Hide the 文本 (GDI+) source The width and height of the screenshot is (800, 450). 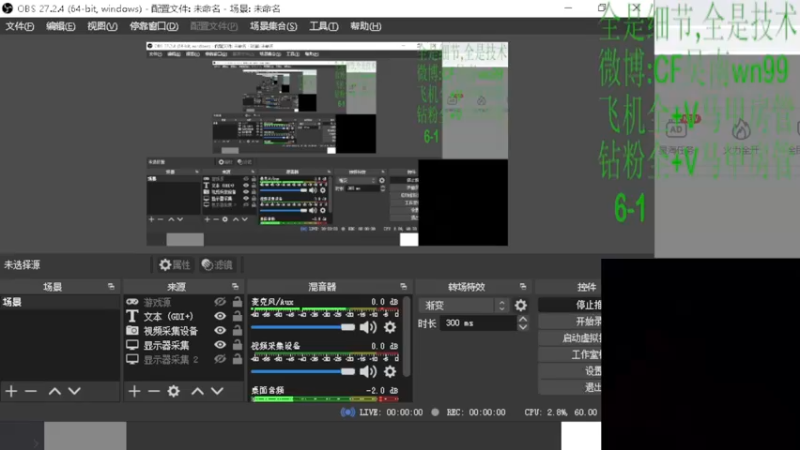(x=220, y=316)
